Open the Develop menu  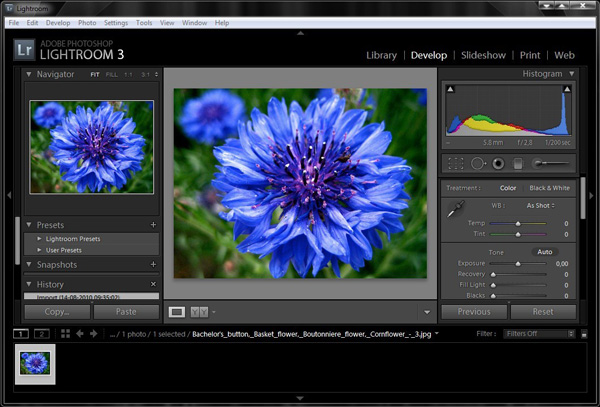(58, 23)
